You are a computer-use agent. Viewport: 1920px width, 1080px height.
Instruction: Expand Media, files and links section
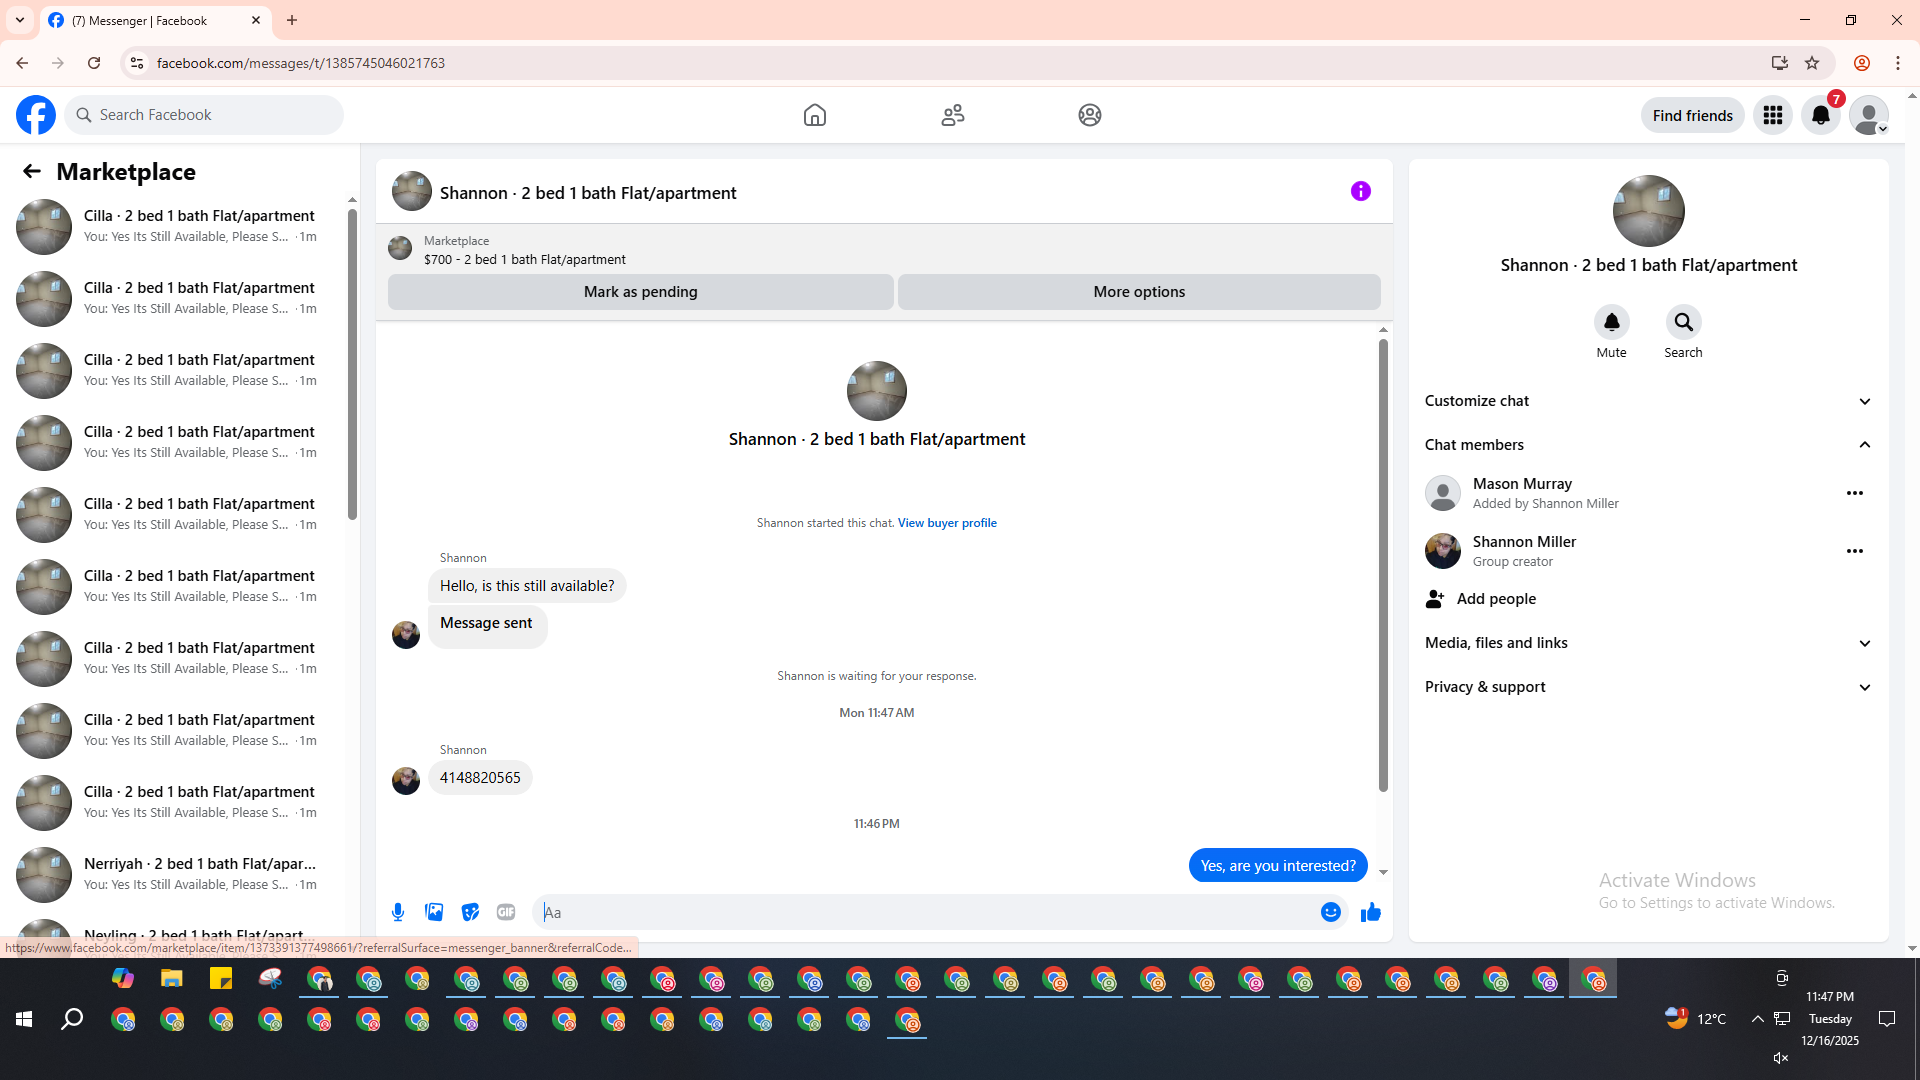(1649, 643)
